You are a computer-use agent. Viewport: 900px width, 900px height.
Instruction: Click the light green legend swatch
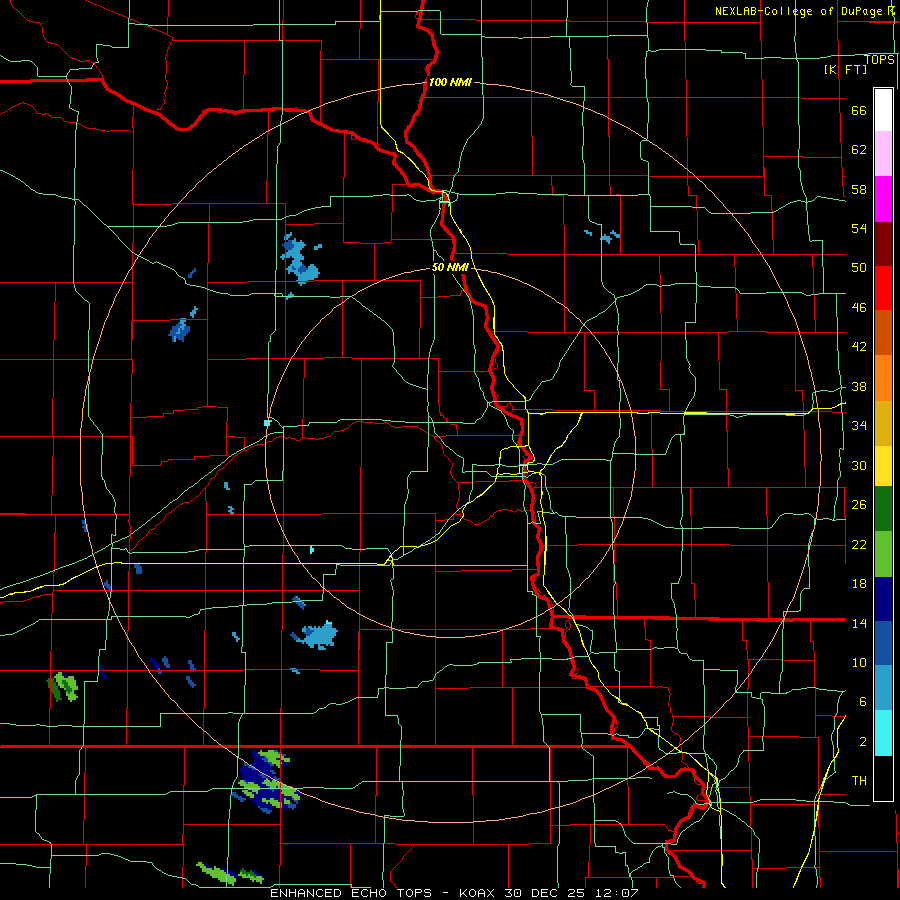883,554
